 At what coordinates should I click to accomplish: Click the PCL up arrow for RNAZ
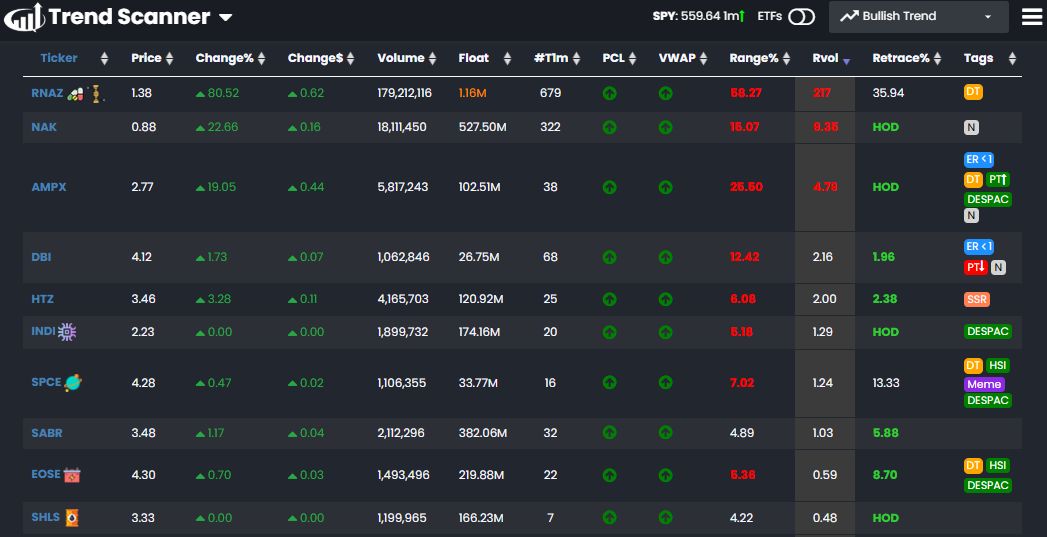tap(609, 94)
